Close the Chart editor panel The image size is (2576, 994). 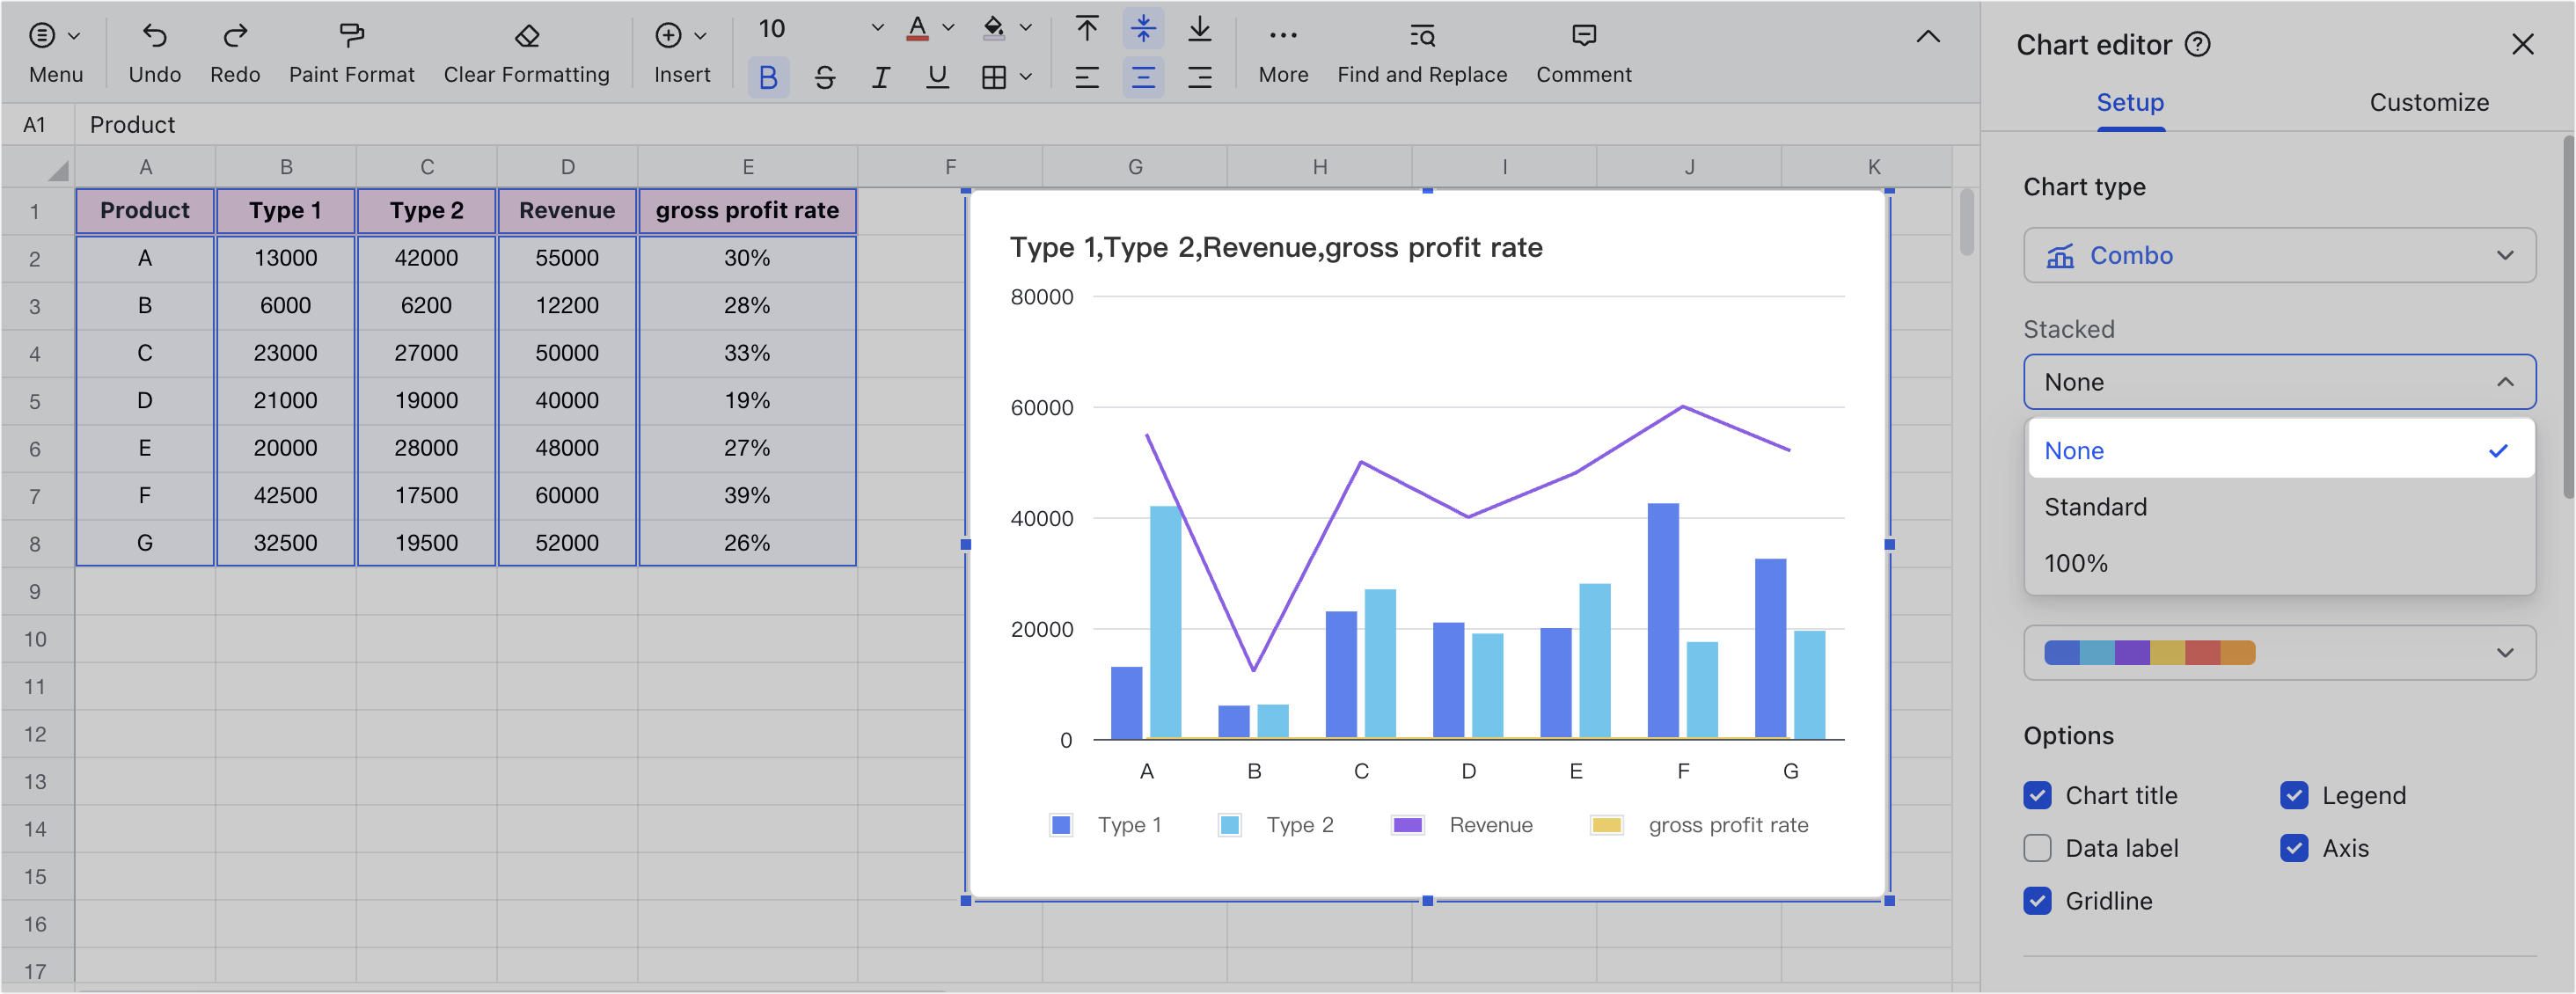pos(2522,45)
